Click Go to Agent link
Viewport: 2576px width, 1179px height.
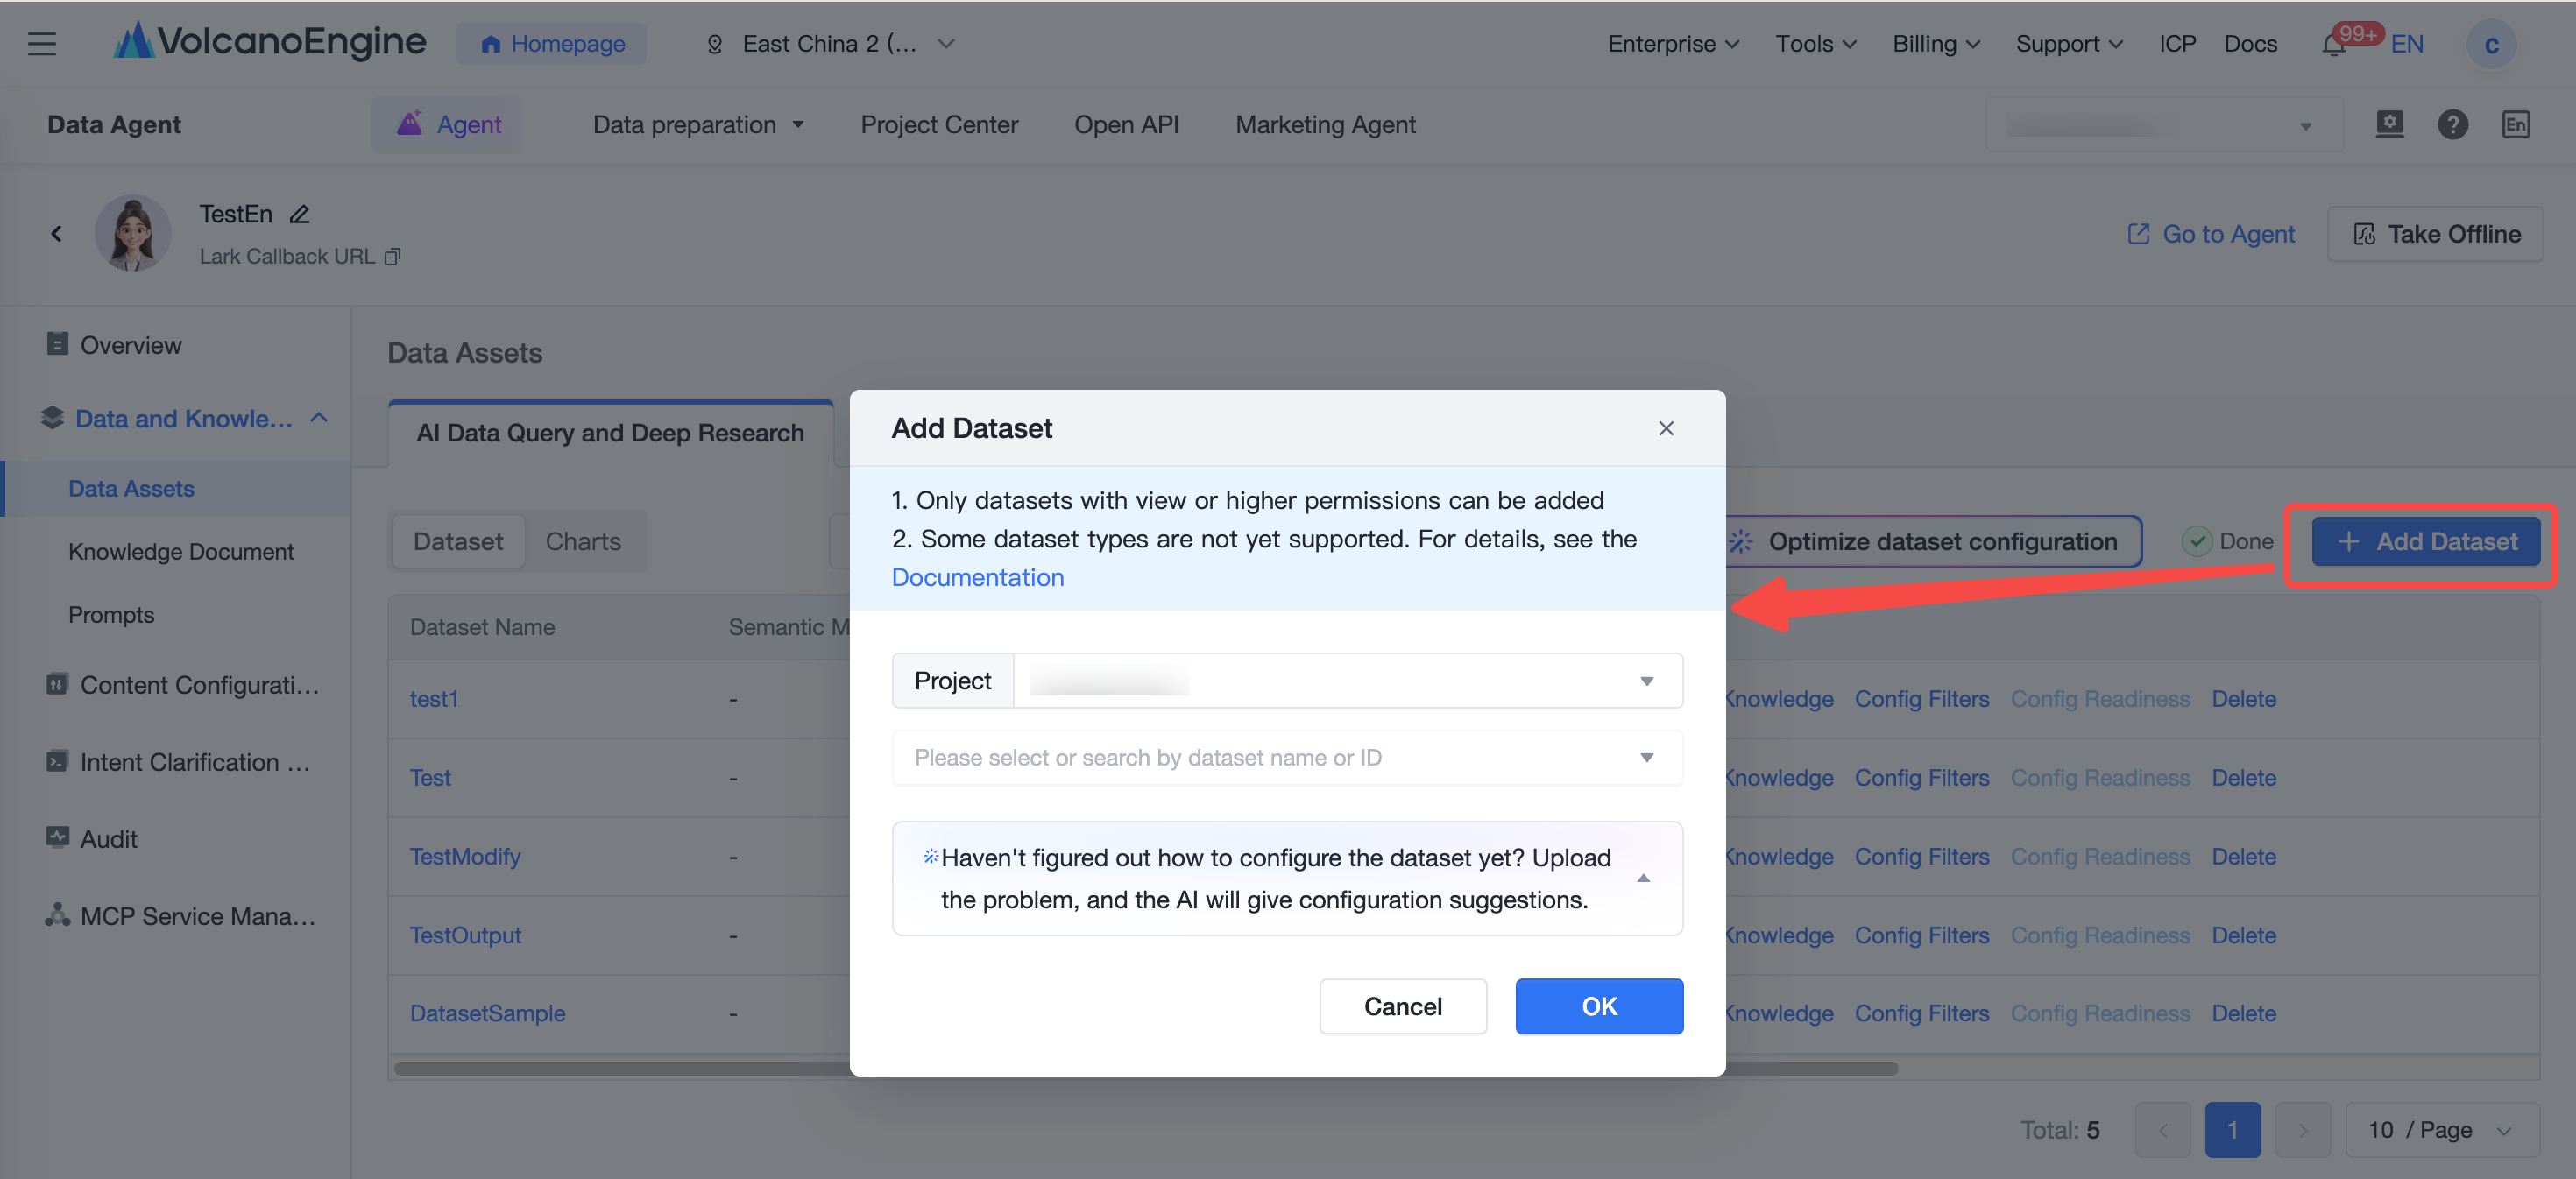(x=2211, y=234)
